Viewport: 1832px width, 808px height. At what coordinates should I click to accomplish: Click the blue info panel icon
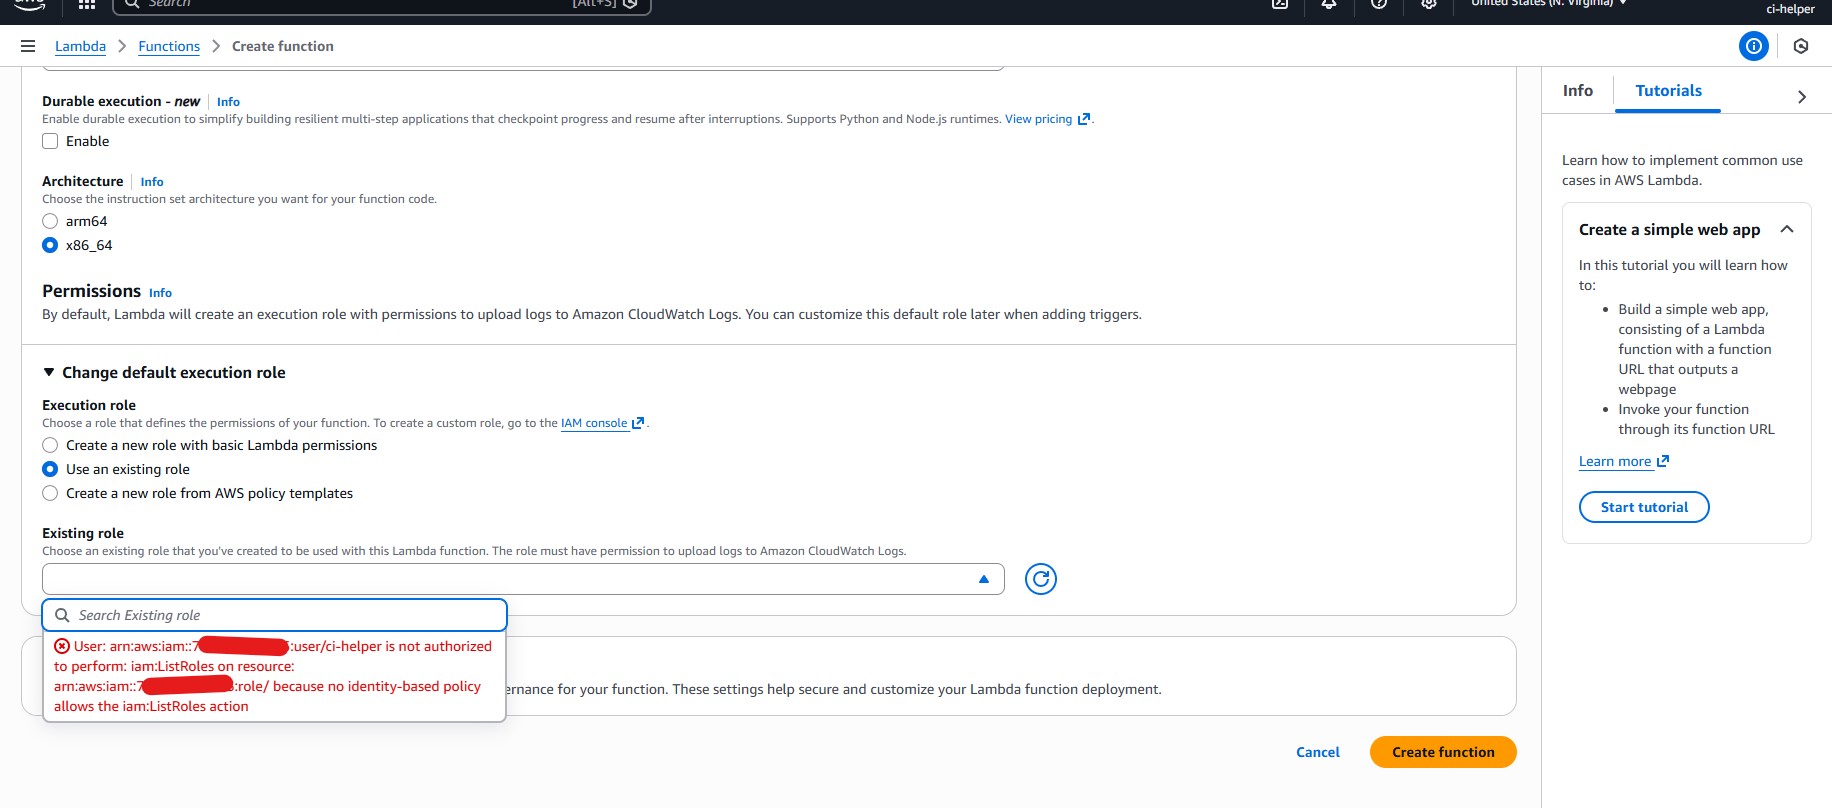pyautogui.click(x=1753, y=46)
